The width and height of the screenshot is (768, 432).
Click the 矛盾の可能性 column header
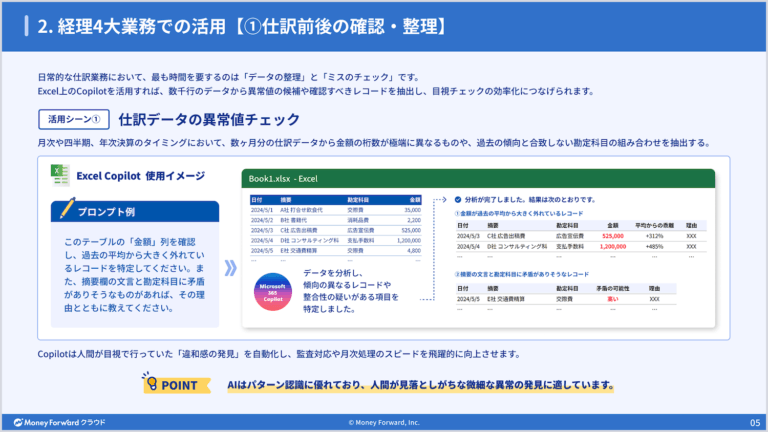613,288
